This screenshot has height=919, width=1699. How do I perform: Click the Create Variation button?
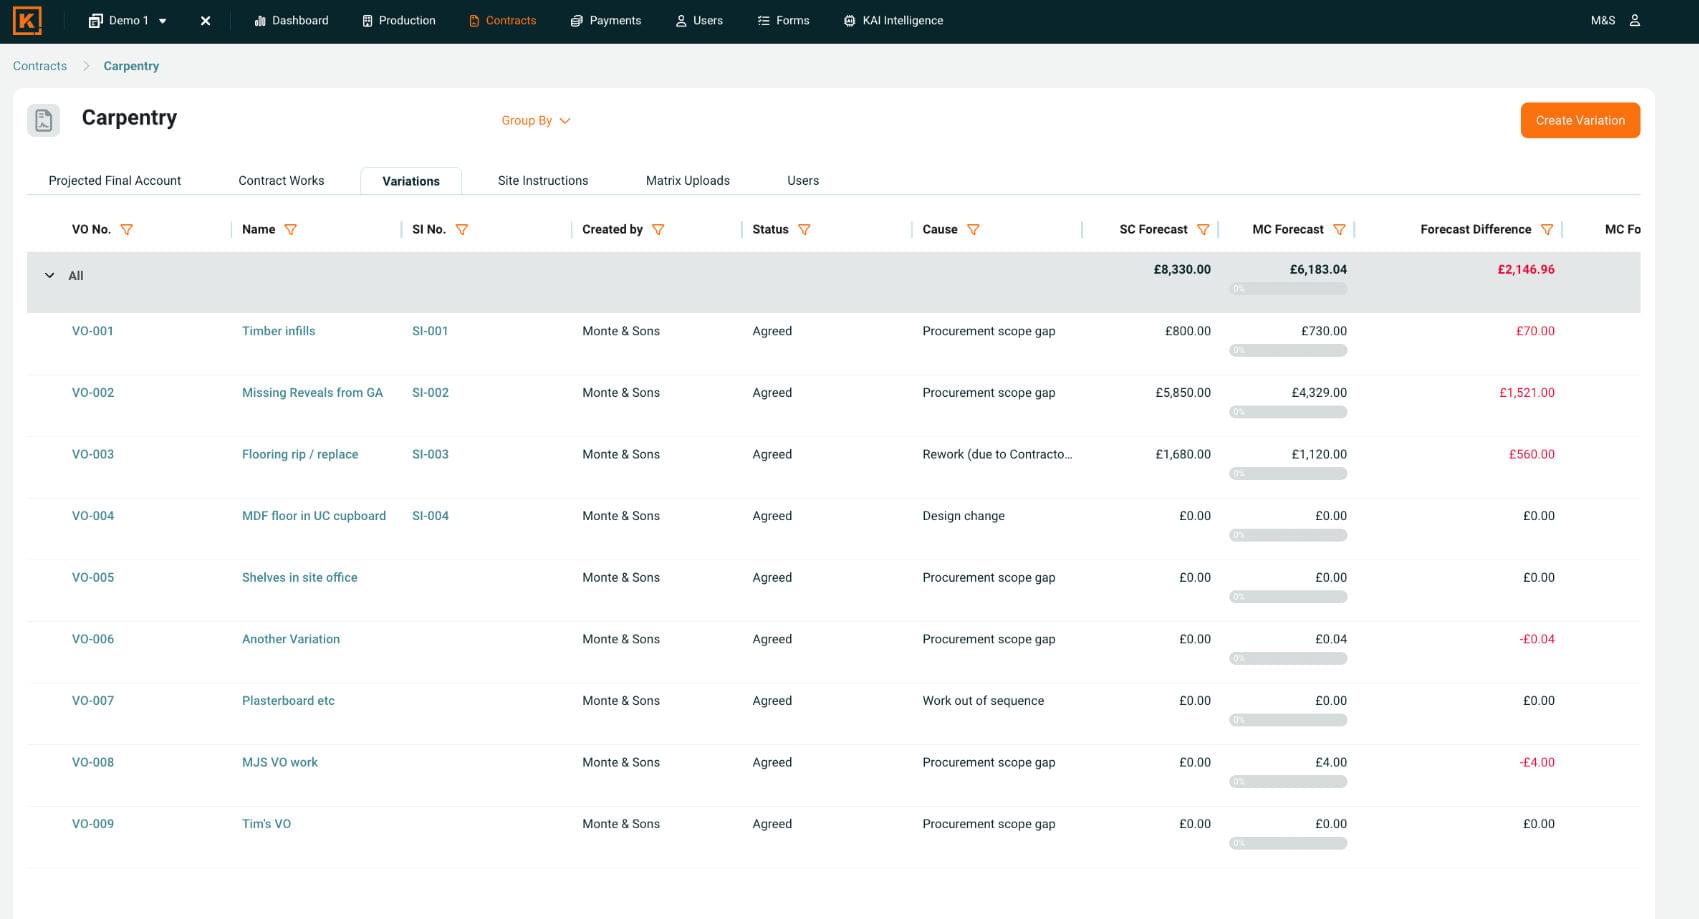[x=1580, y=121]
